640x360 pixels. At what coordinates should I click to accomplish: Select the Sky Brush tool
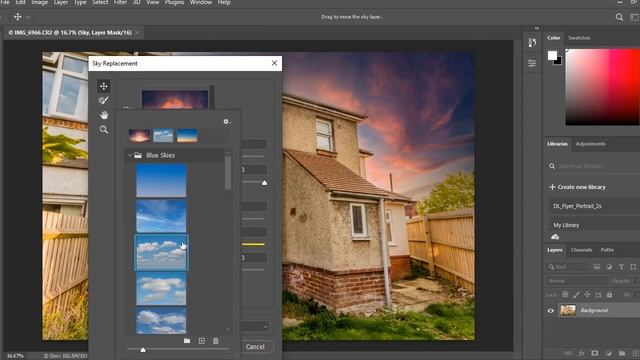[x=104, y=100]
